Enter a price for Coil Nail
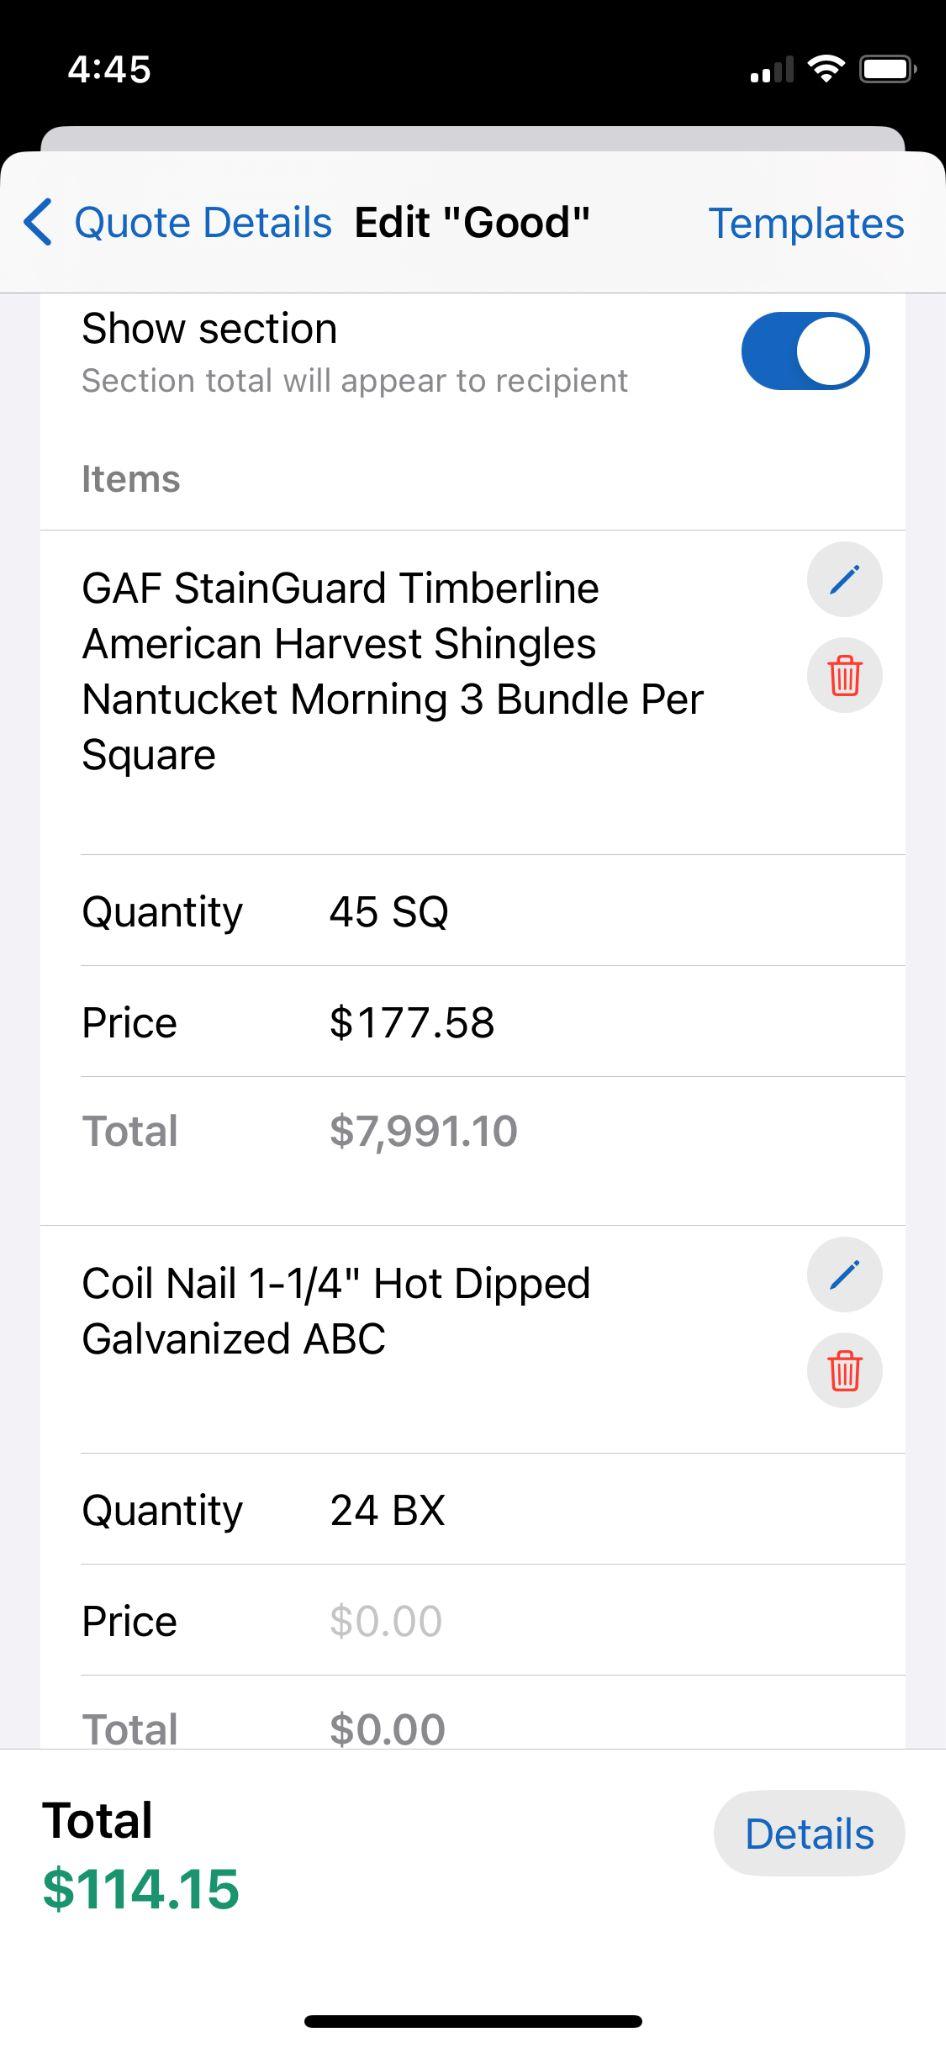This screenshot has width=946, height=2048. pyautogui.click(x=386, y=1621)
